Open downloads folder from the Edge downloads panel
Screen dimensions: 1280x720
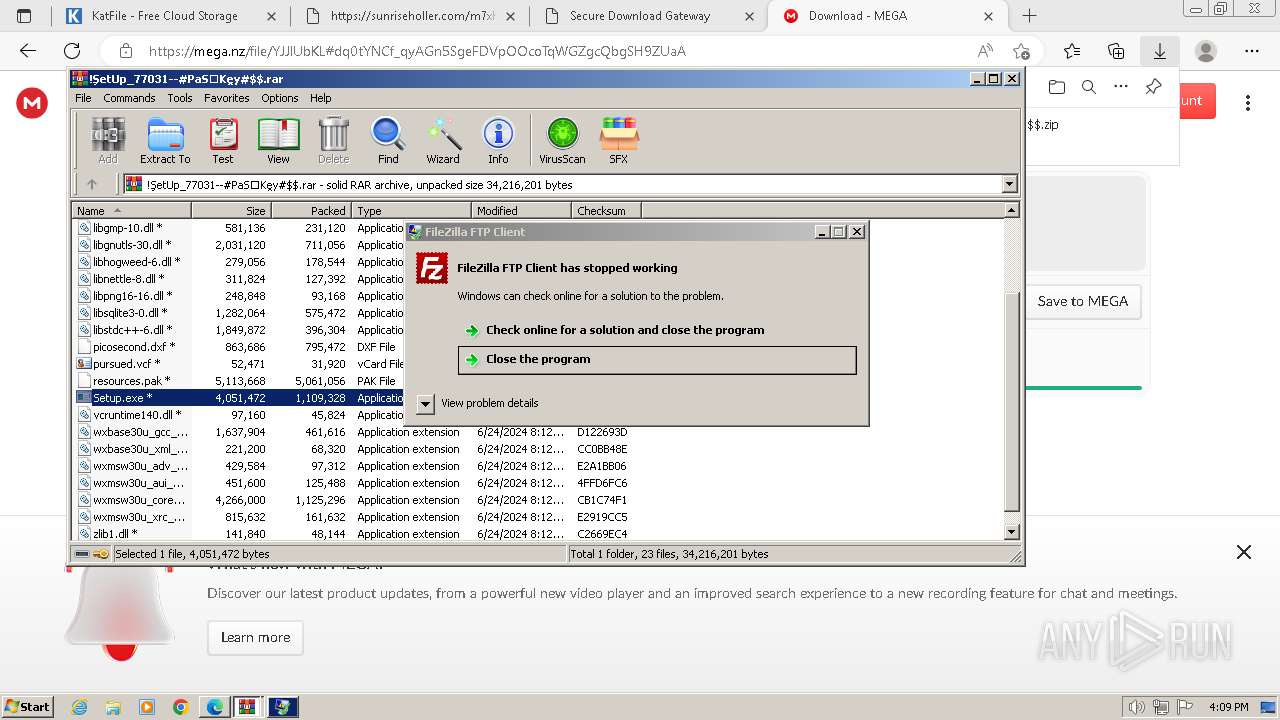(x=1056, y=87)
